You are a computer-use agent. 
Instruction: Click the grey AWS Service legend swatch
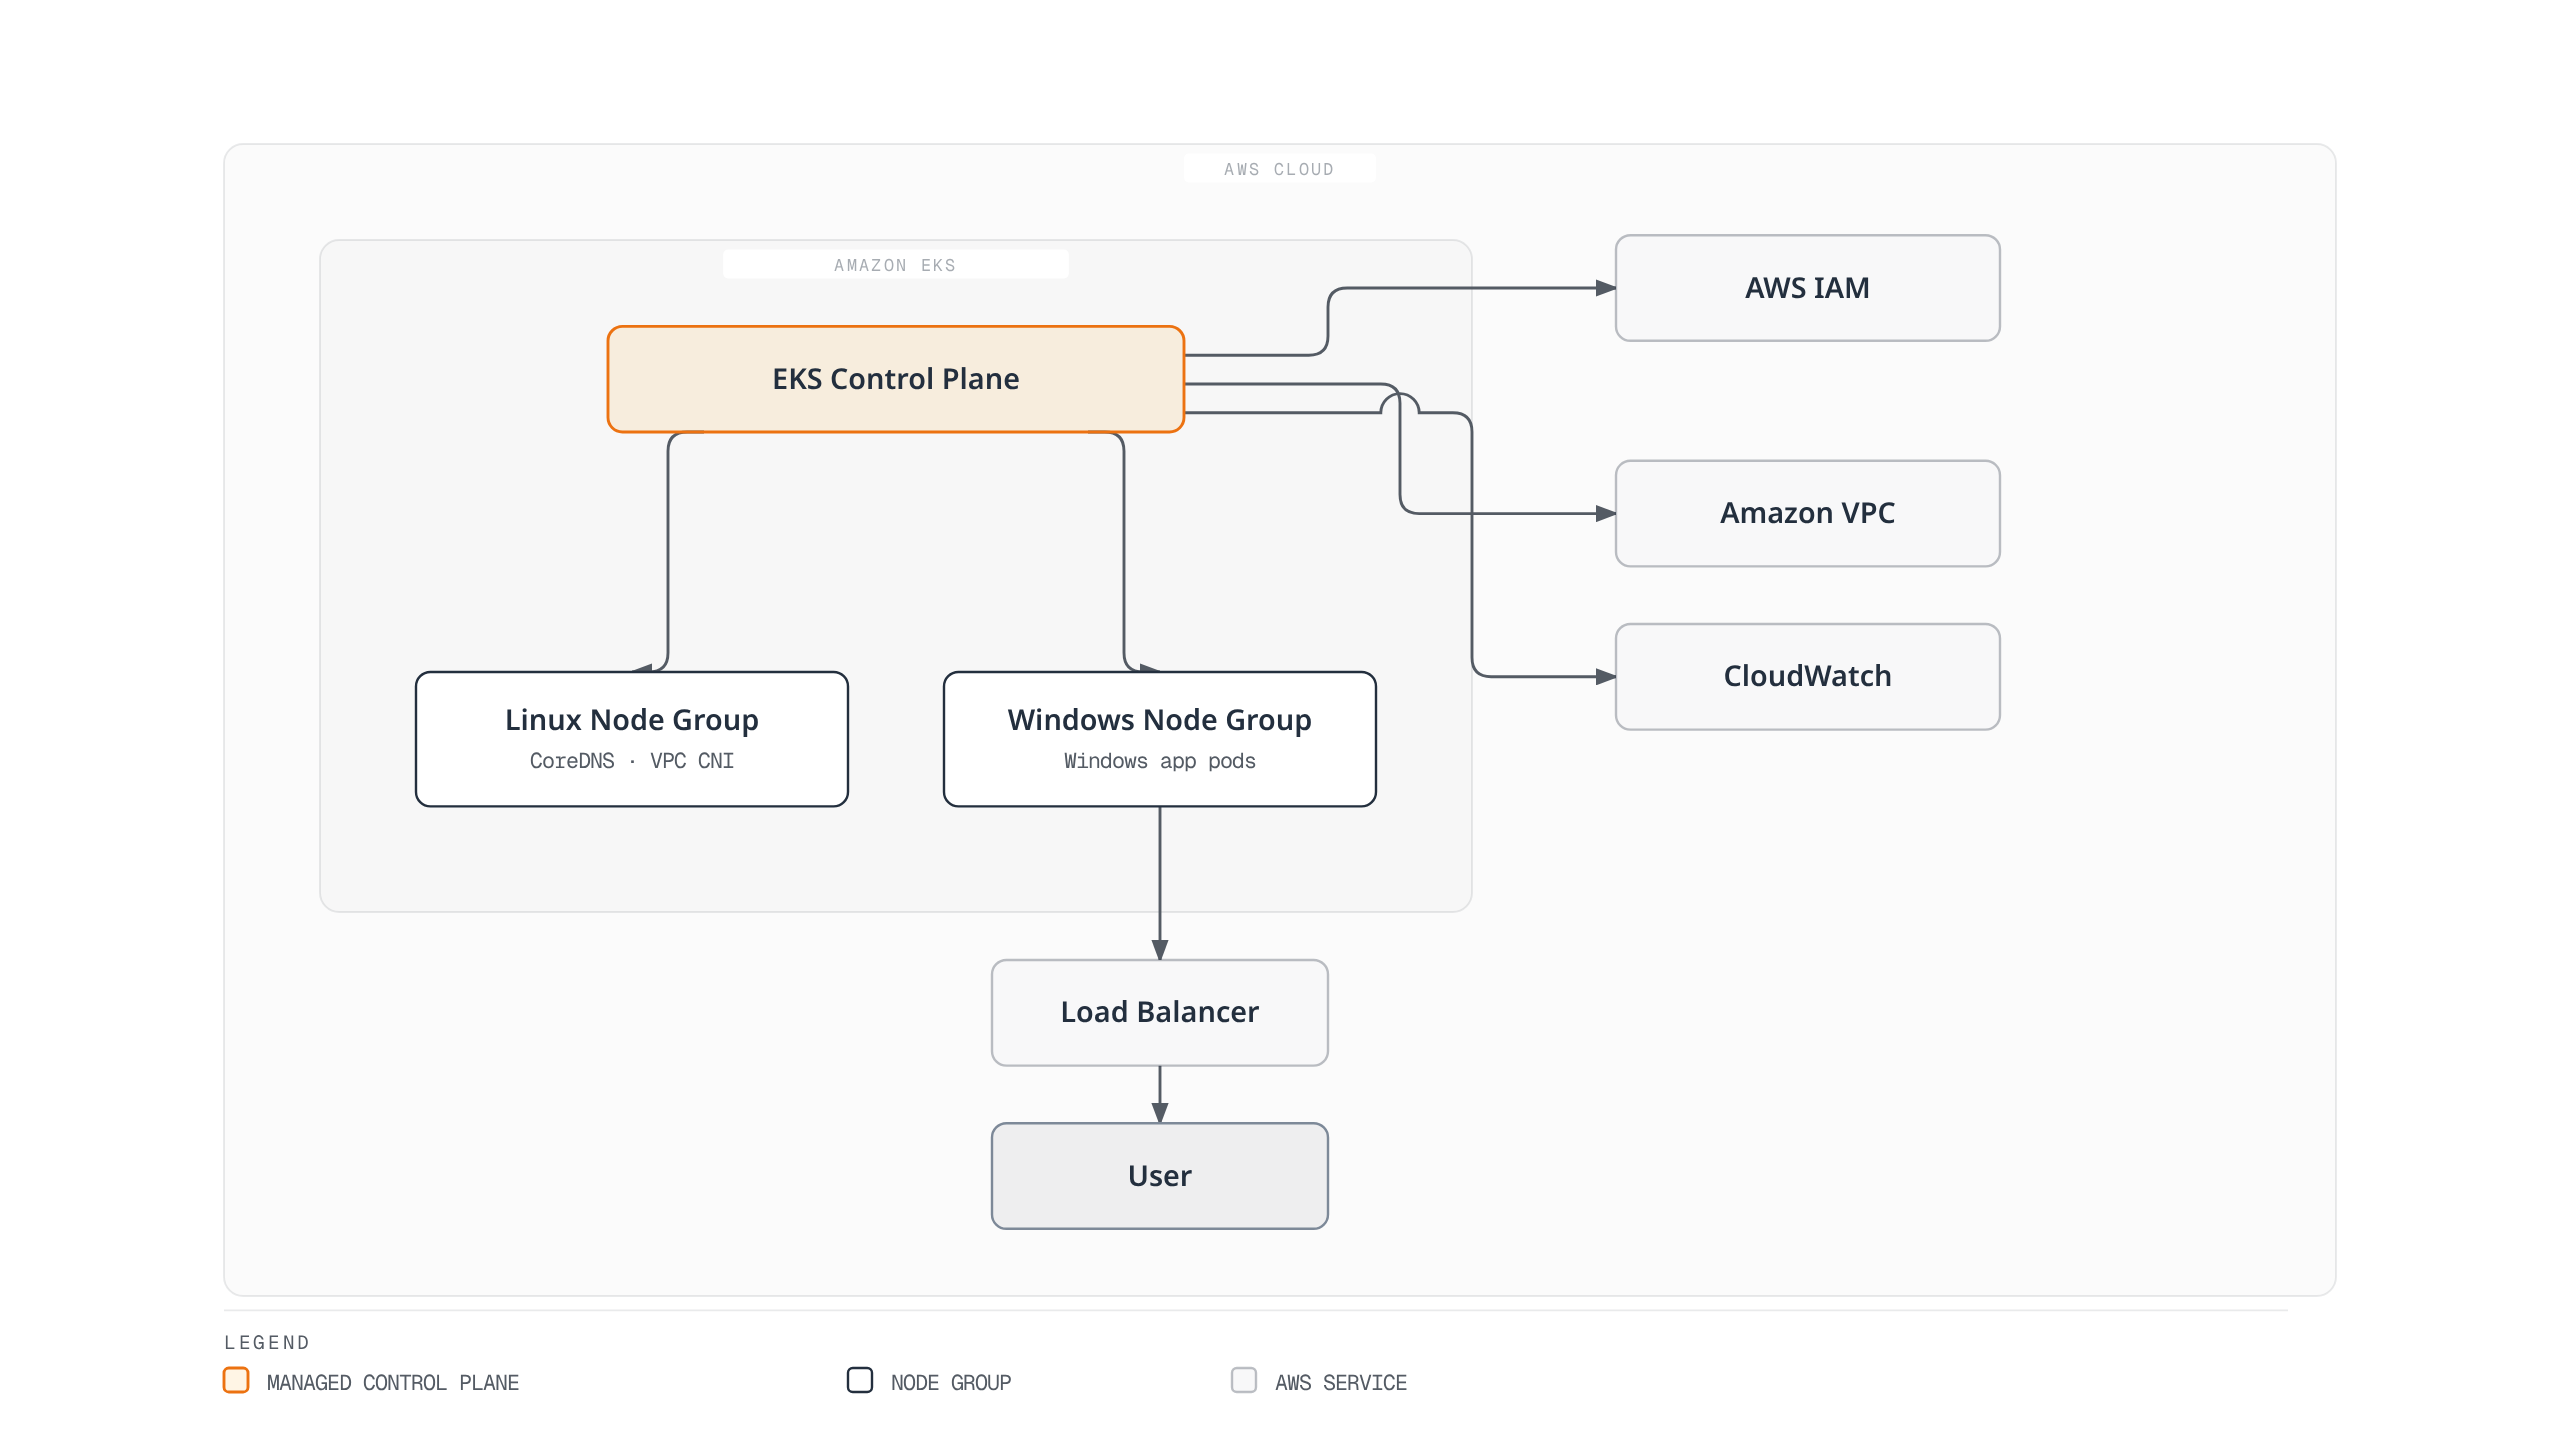pos(1244,1380)
